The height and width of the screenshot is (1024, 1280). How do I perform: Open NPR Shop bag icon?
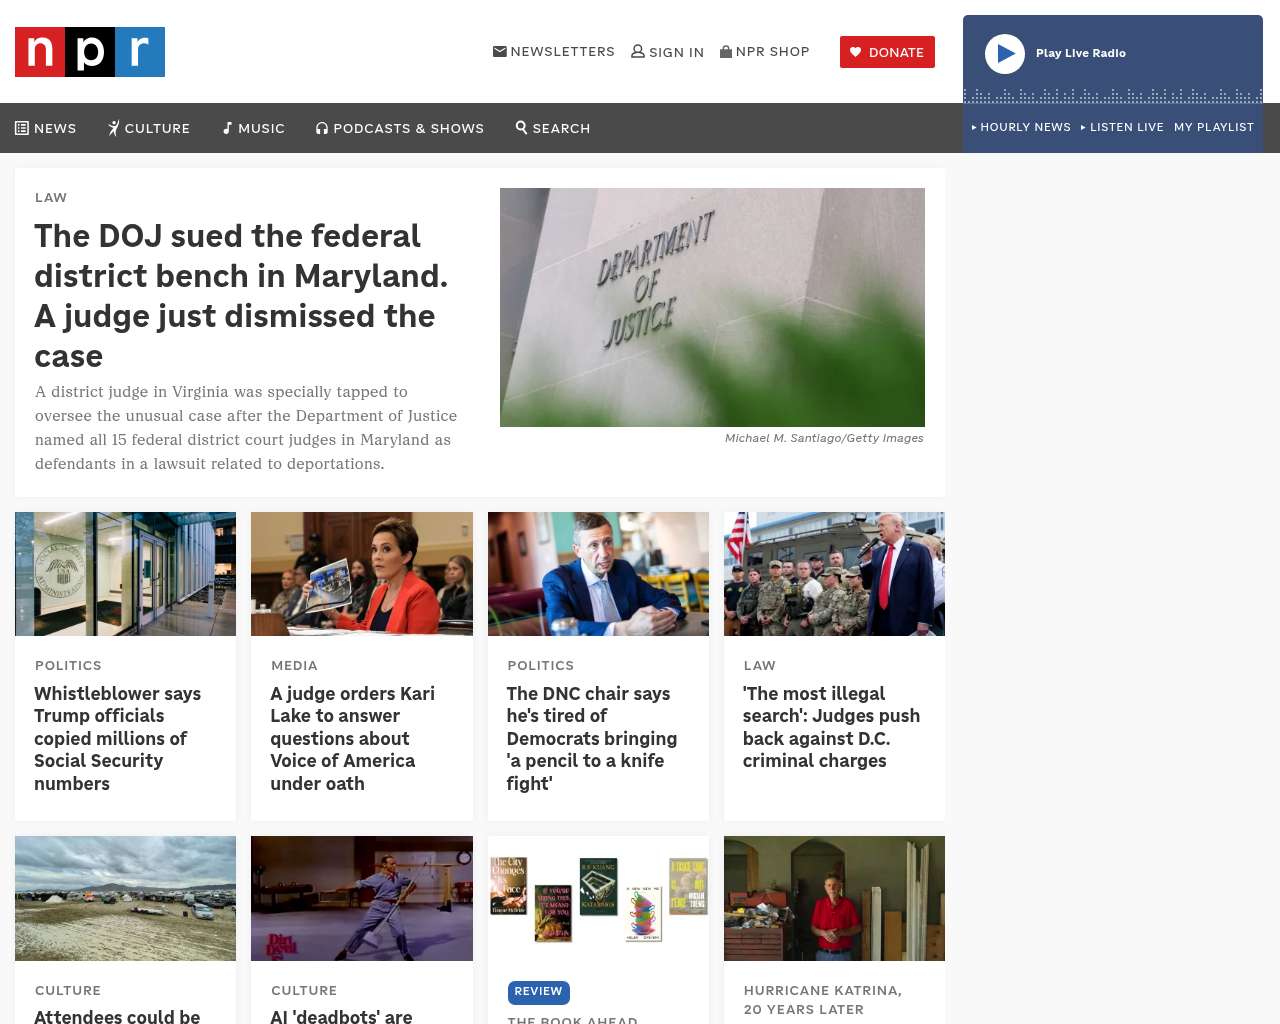tap(726, 51)
